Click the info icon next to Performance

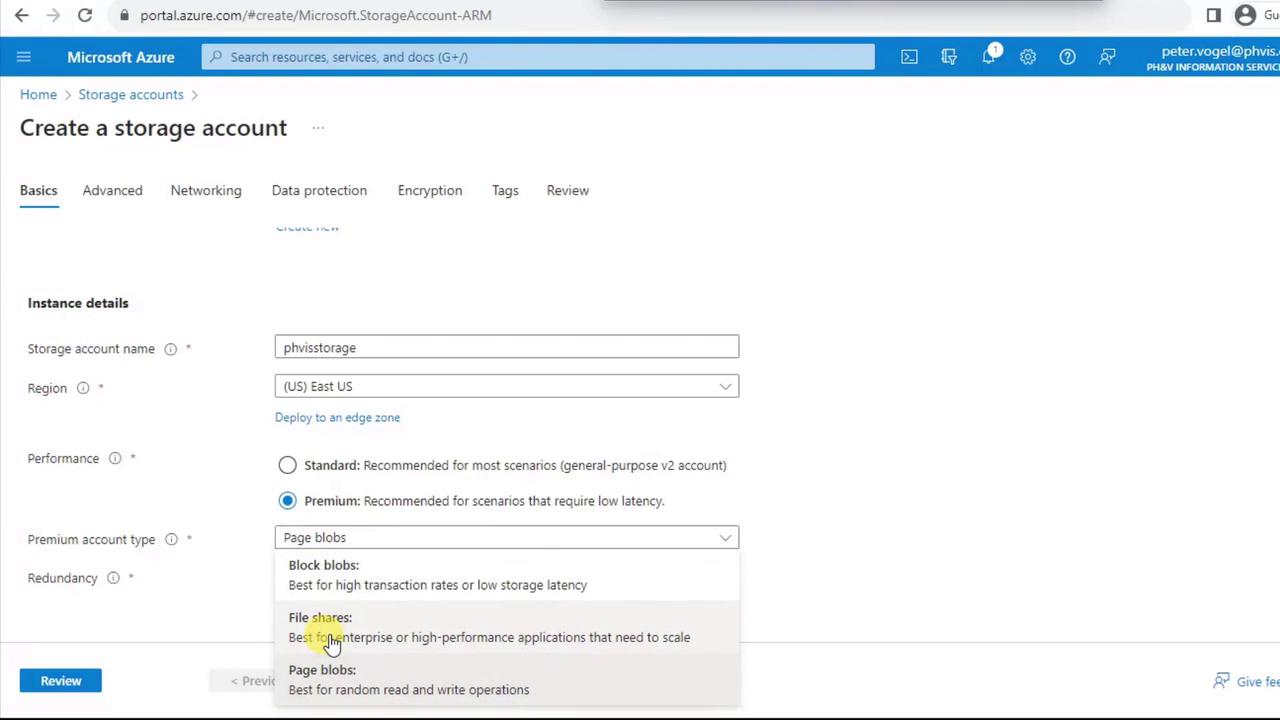pos(115,458)
